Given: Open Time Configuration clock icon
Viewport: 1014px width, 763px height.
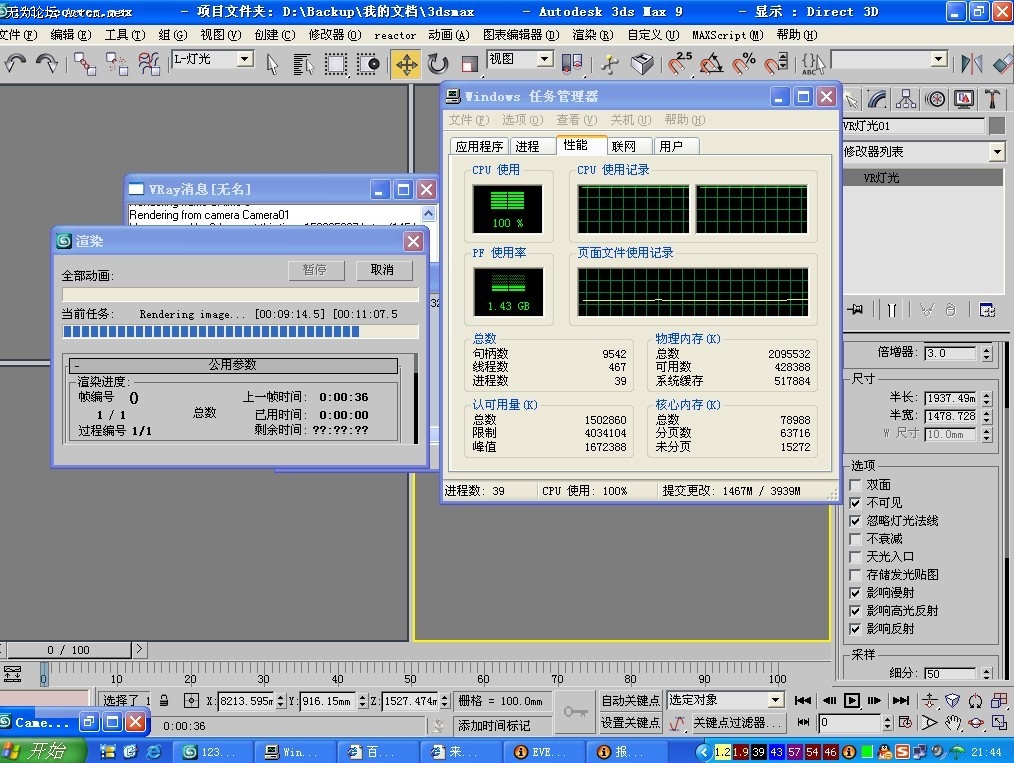Looking at the screenshot, I should (905, 722).
